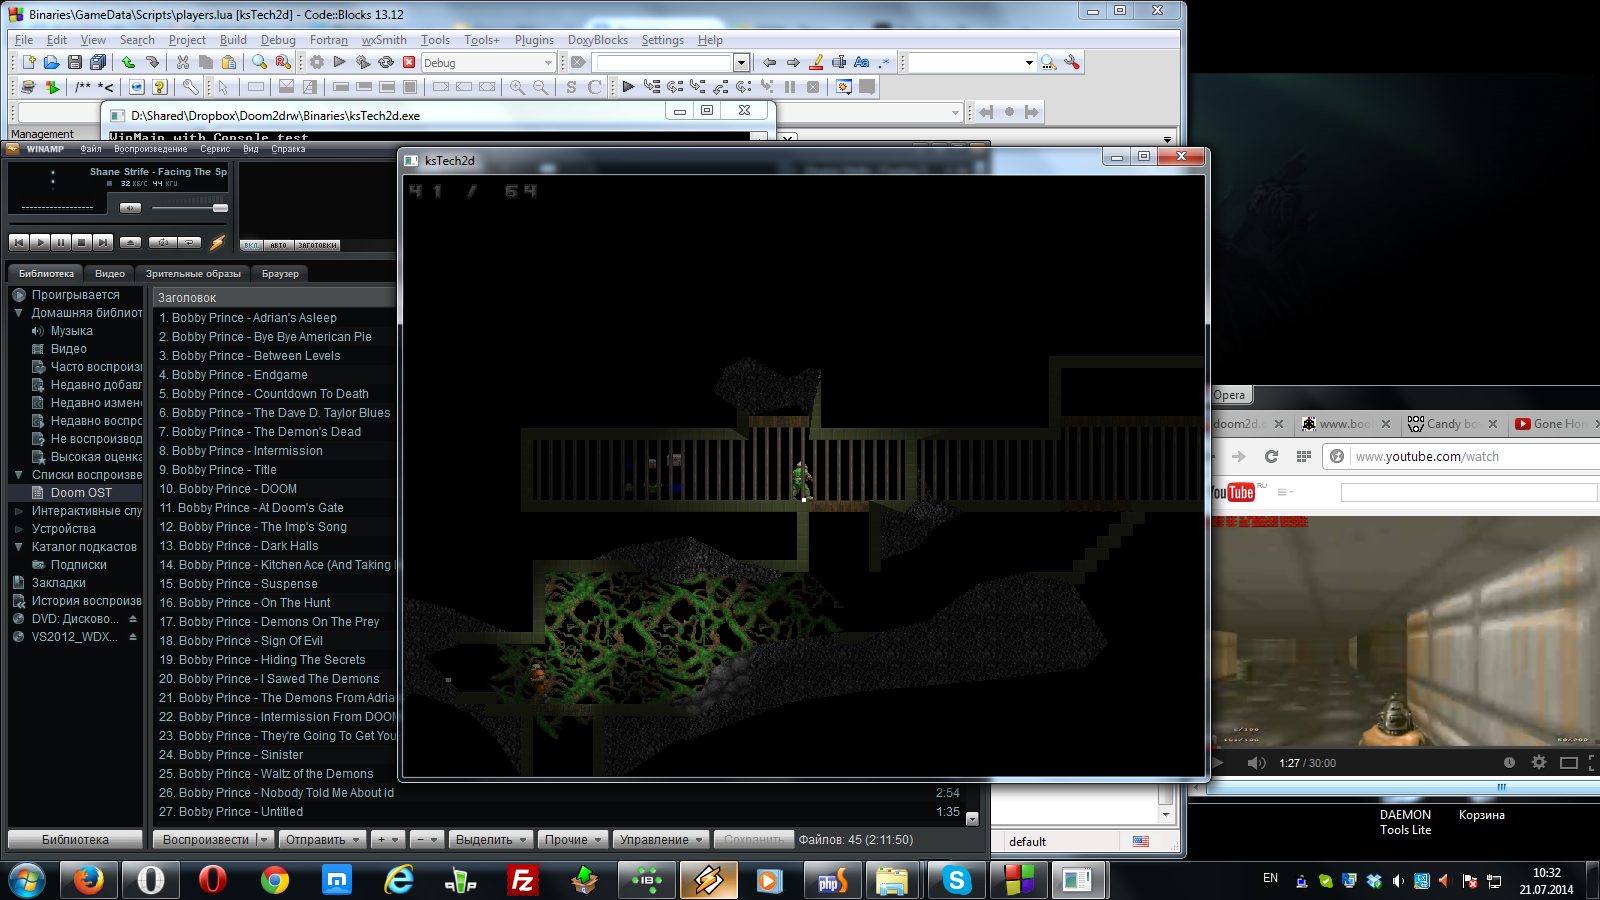Viewport: 1600px width, 900px height.
Task: Click the Build gear icon in toolbar
Action: click(317, 62)
